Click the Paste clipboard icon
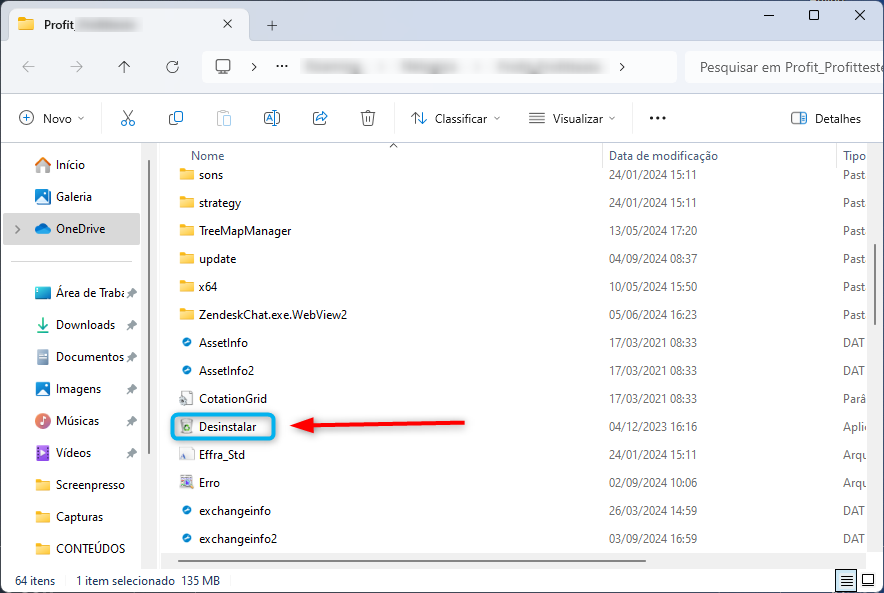 (x=224, y=118)
